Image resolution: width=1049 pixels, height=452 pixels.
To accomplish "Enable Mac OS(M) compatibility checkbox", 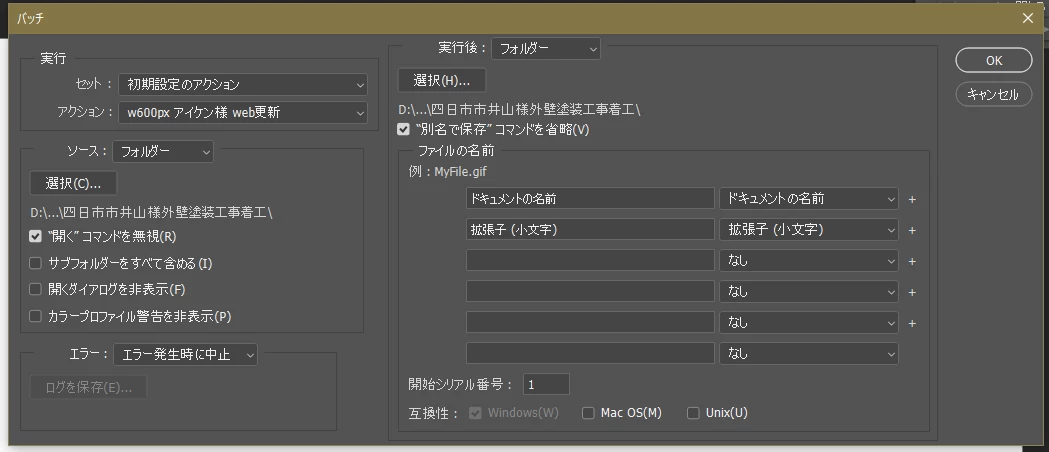I will [588, 413].
